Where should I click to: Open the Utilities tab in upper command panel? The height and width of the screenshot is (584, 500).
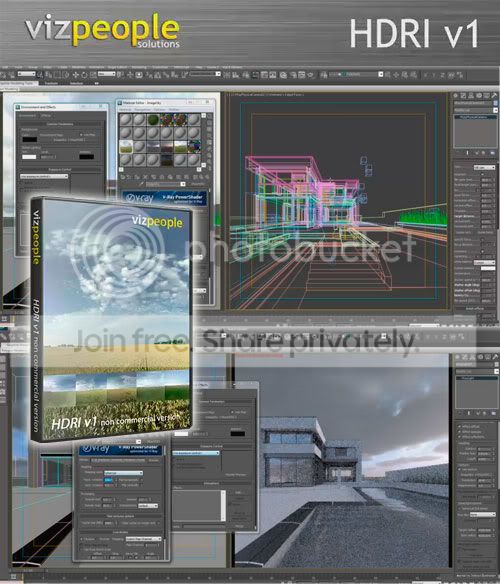tap(494, 95)
